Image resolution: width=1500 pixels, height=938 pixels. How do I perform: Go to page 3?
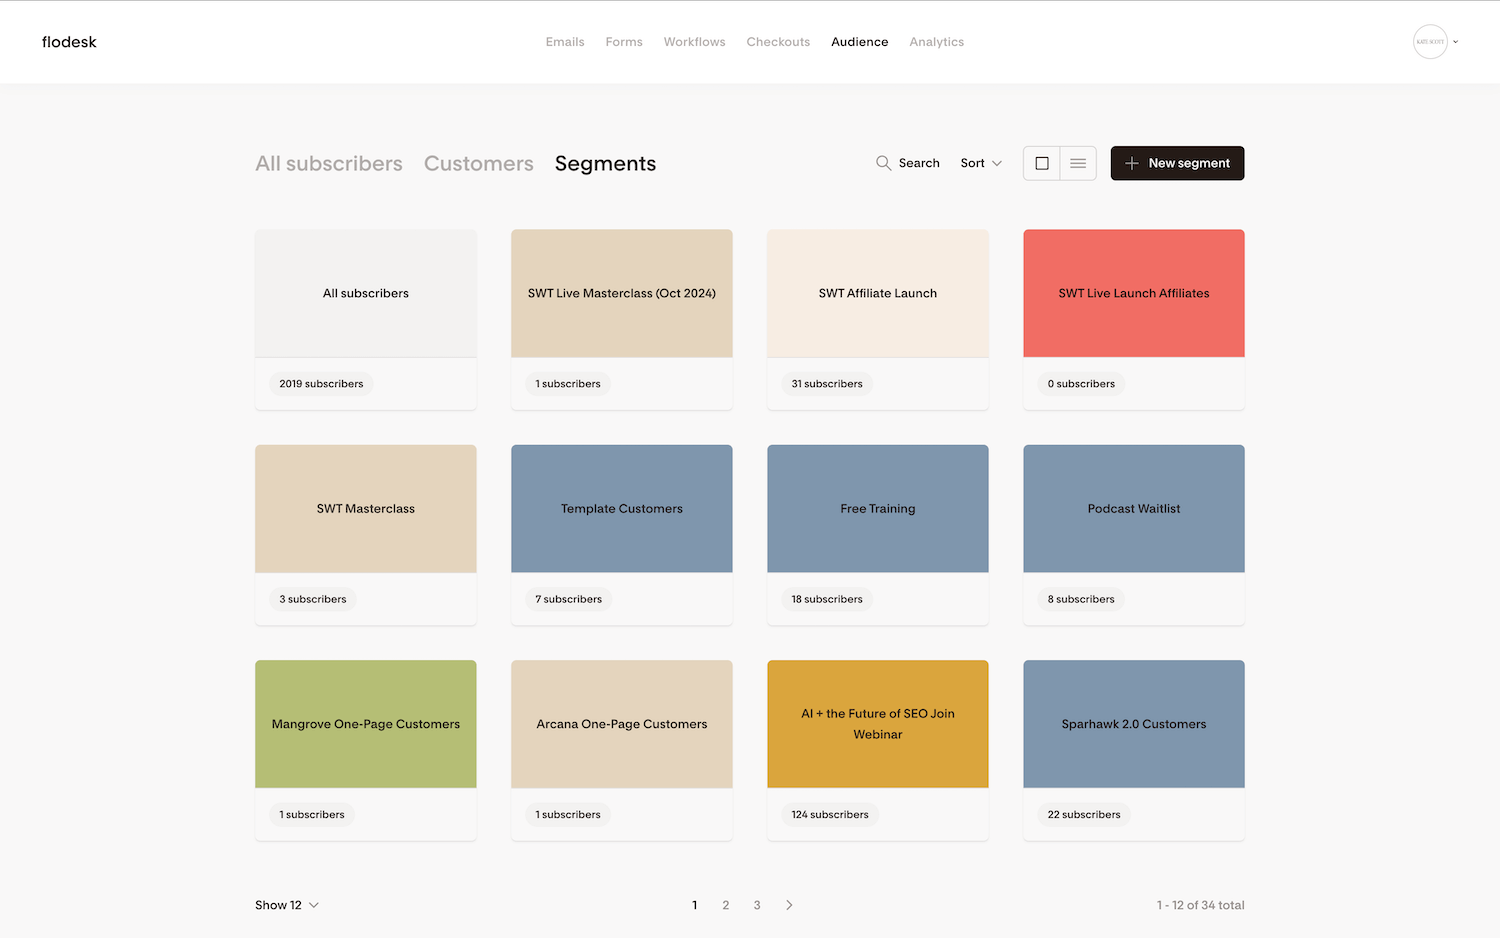click(x=757, y=905)
